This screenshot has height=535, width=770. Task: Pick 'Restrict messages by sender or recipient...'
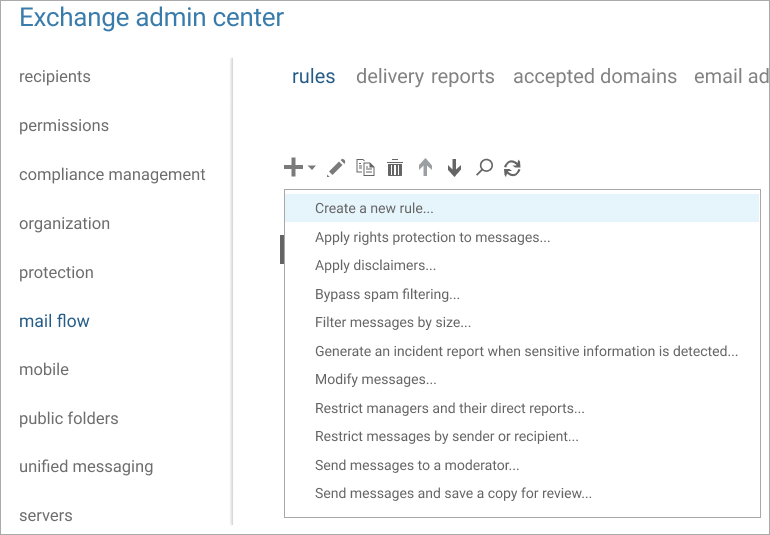[522, 436]
